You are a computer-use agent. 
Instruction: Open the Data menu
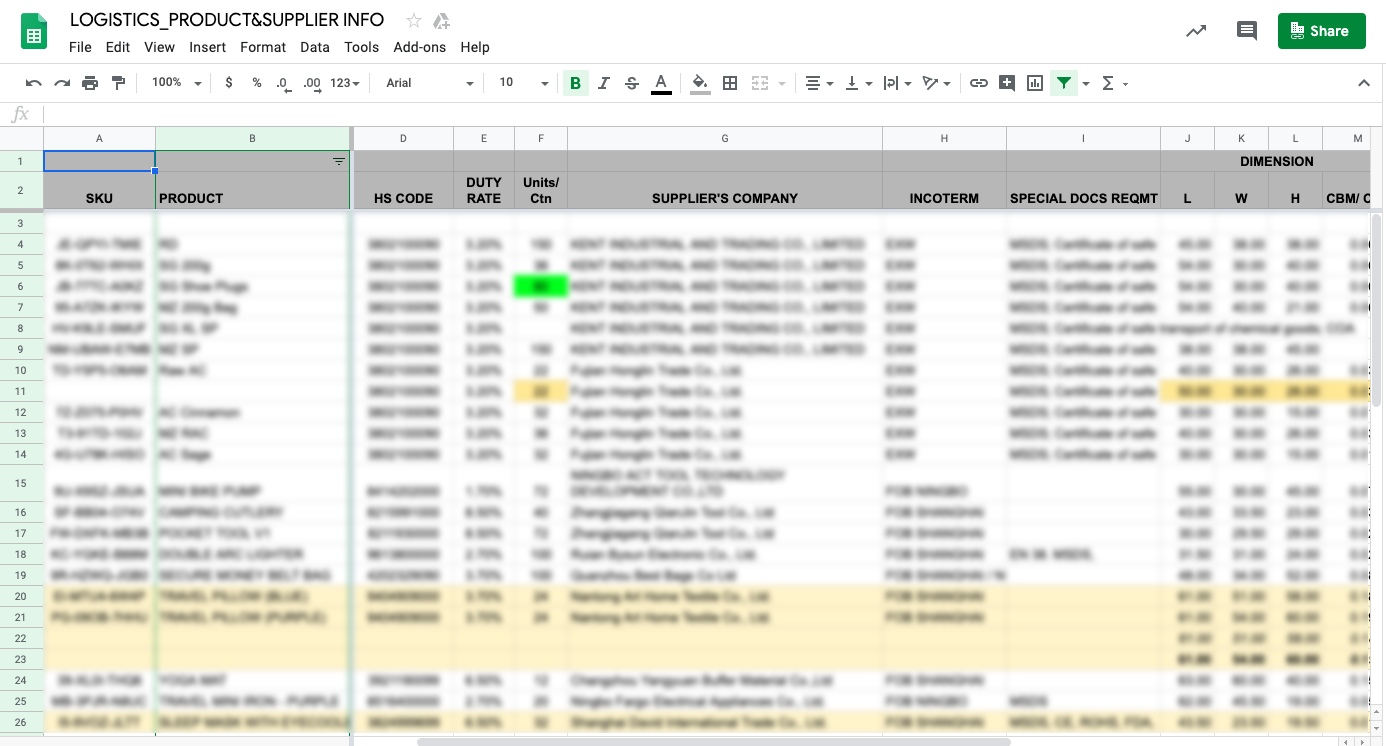coord(315,47)
